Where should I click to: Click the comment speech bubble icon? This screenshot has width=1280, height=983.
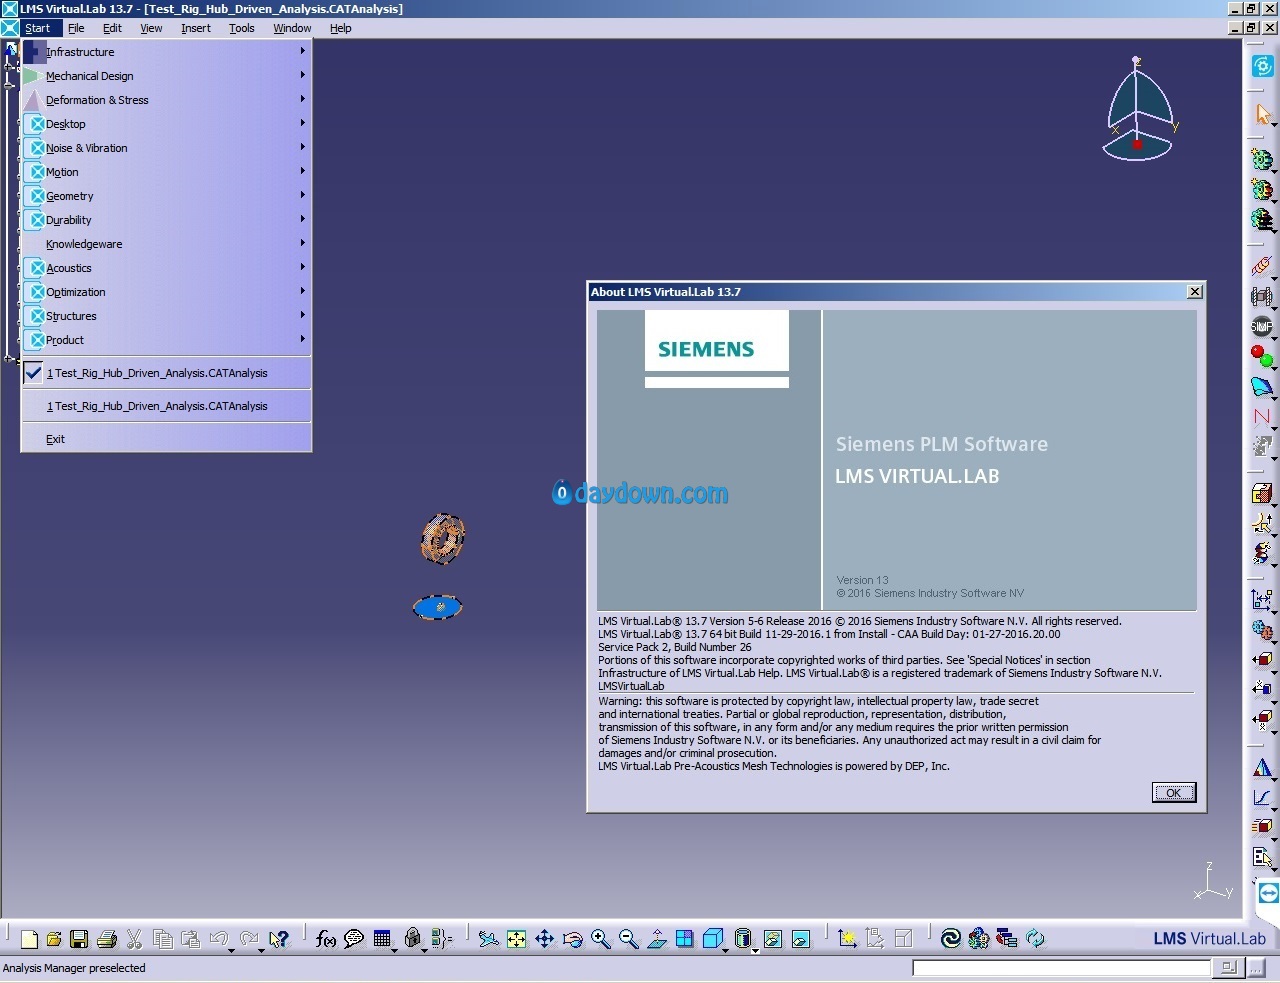(x=354, y=939)
